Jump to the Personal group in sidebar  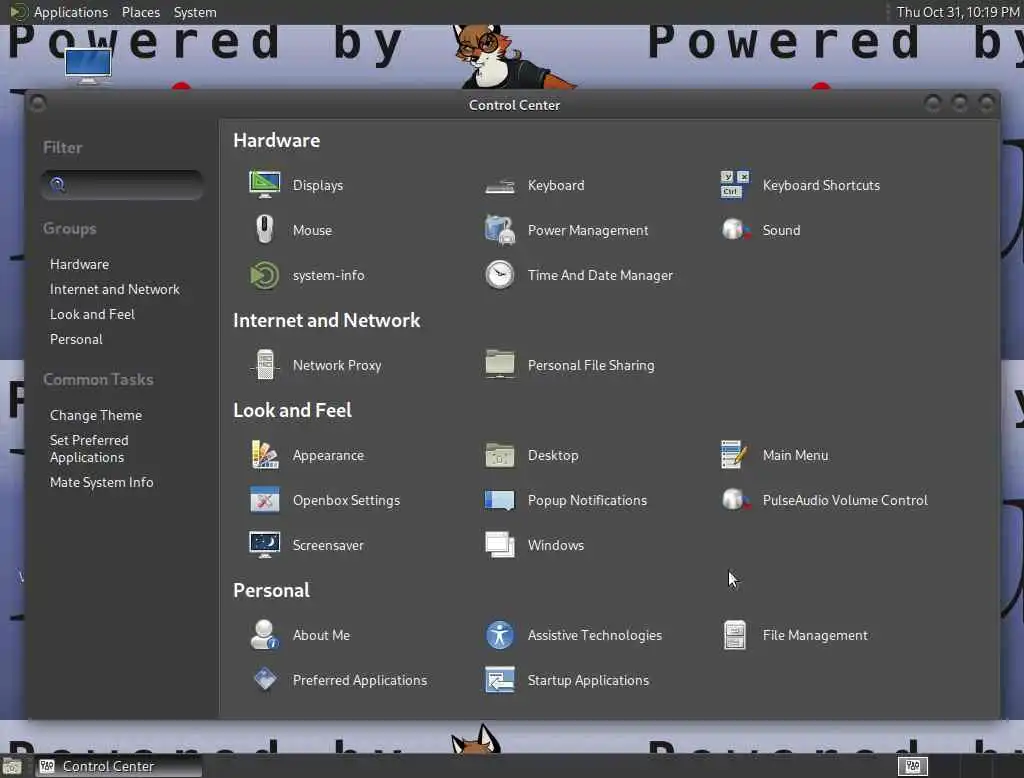click(x=76, y=339)
